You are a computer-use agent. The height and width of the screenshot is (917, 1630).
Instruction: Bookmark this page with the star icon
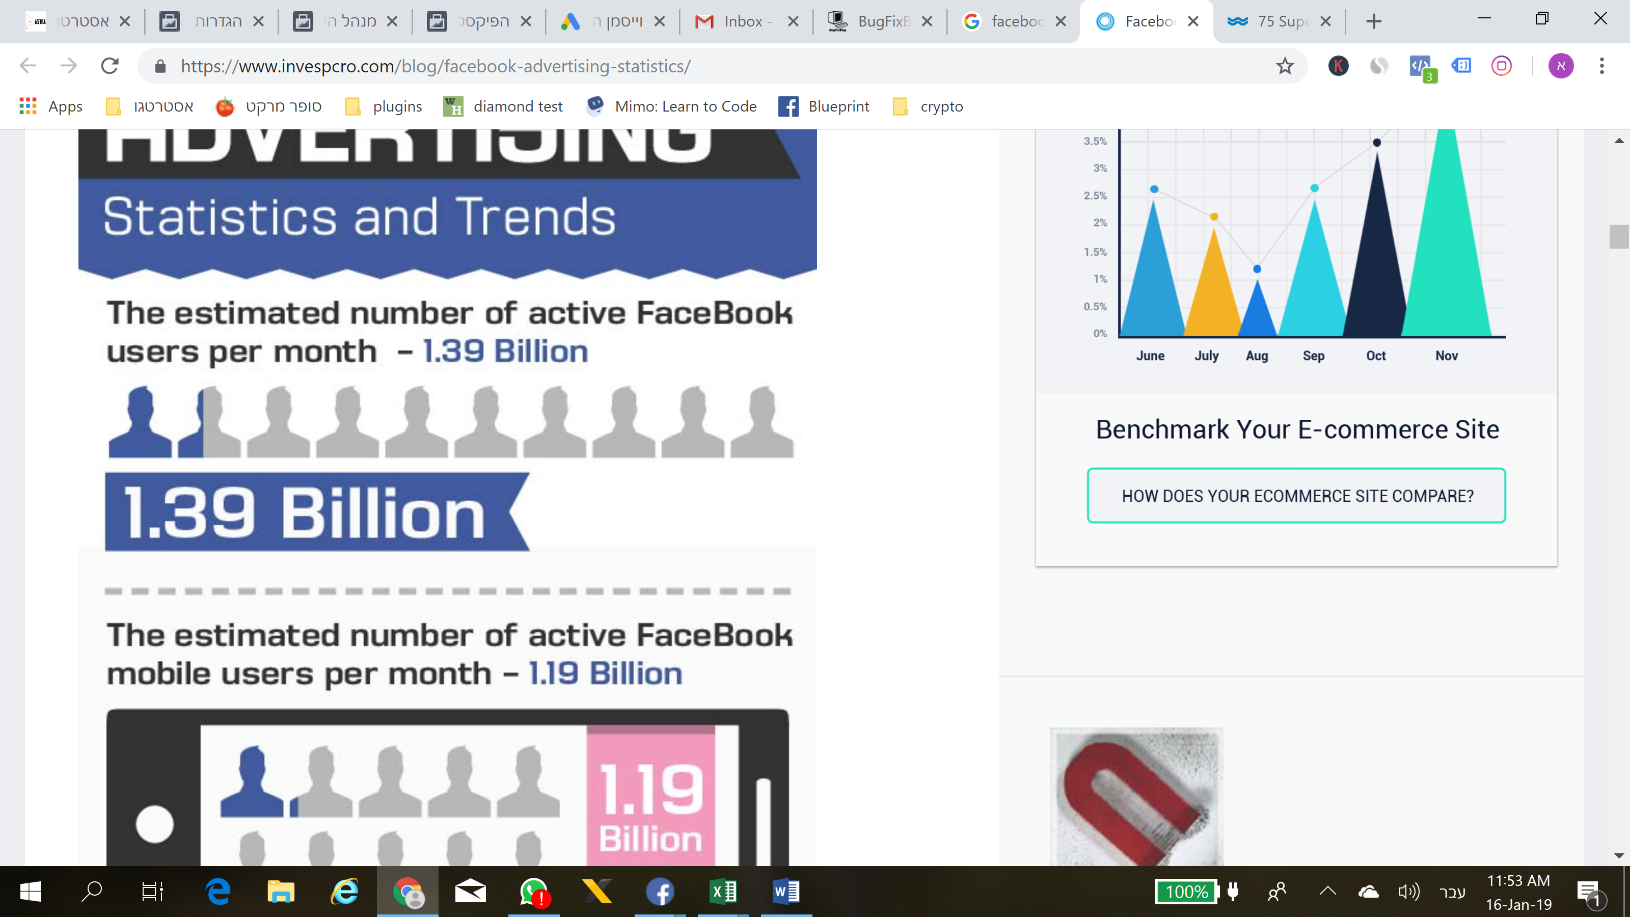[1284, 66]
